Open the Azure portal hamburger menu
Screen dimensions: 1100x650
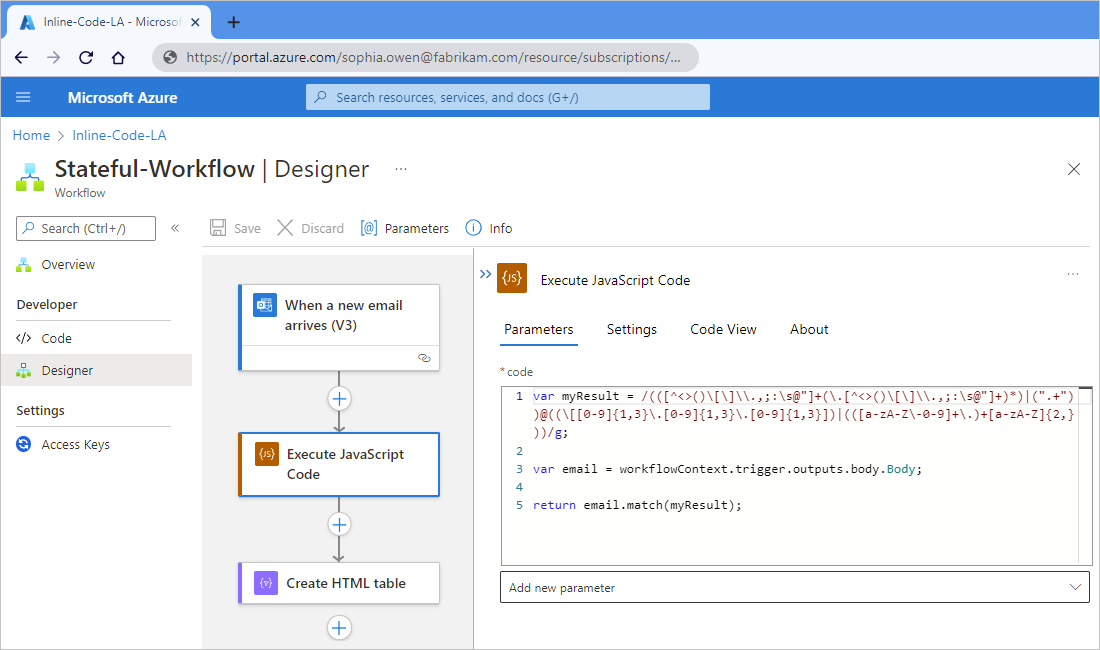23,97
